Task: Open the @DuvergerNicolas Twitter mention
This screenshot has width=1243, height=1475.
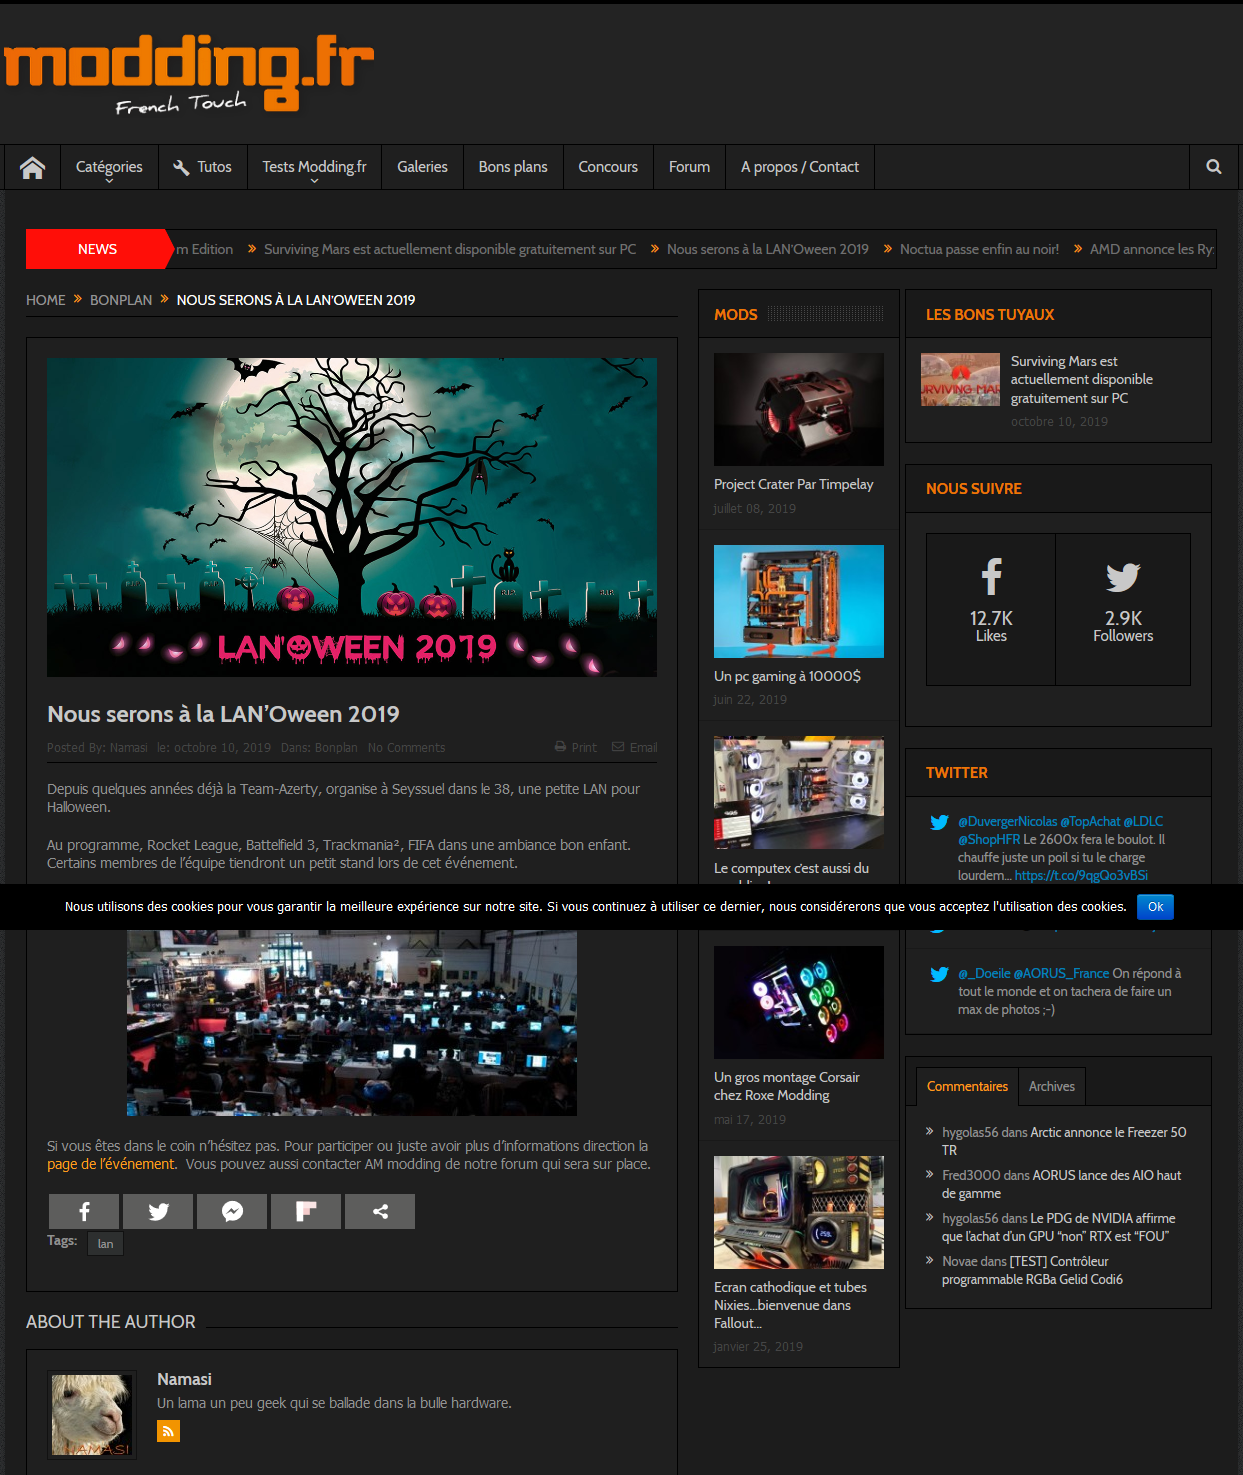Action: coord(1007,821)
